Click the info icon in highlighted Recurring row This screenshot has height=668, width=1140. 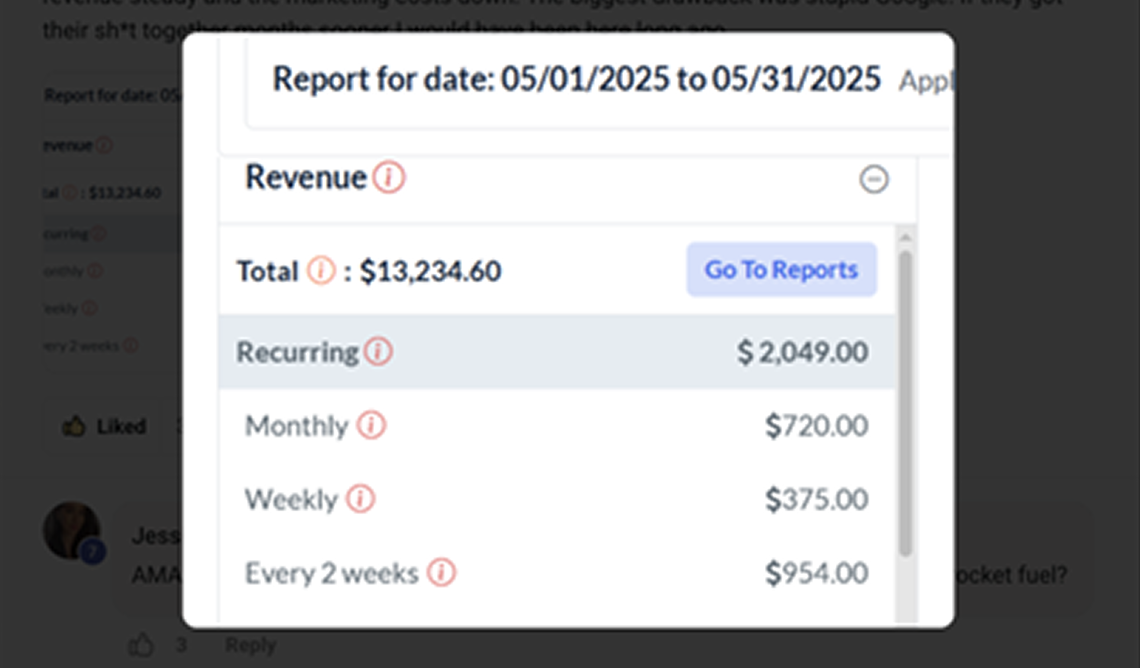pyautogui.click(x=378, y=352)
